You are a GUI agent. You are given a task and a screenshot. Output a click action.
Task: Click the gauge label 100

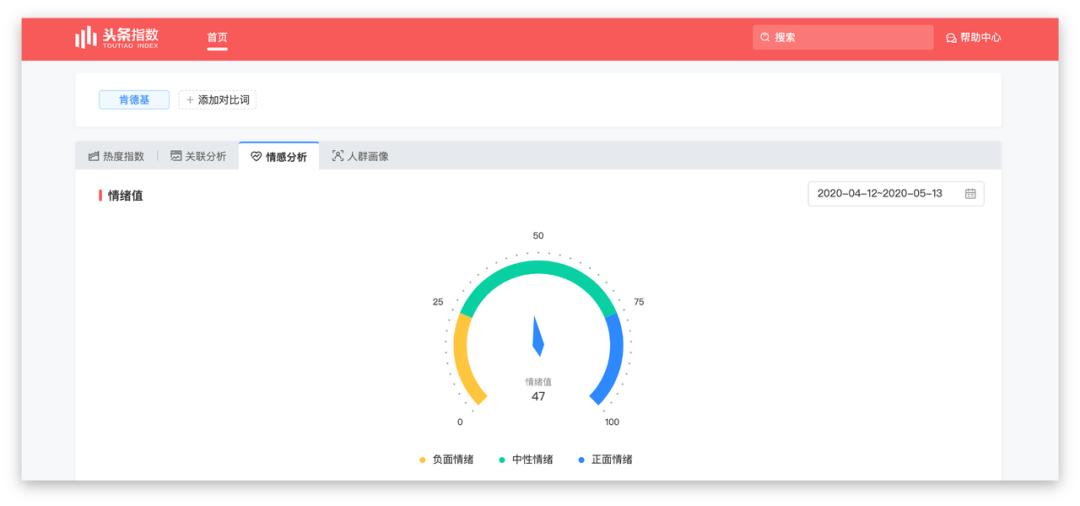[x=612, y=422]
